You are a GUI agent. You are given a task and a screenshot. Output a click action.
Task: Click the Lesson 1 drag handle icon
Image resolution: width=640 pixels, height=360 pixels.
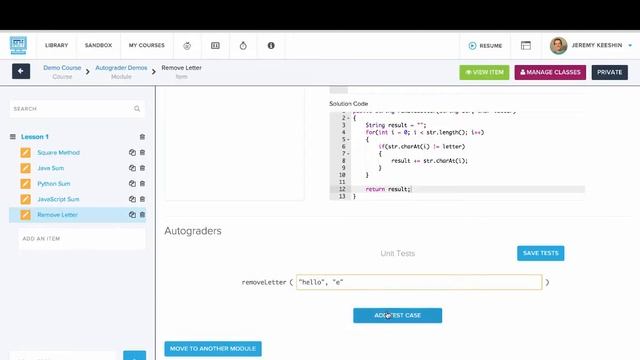[x=13, y=137]
